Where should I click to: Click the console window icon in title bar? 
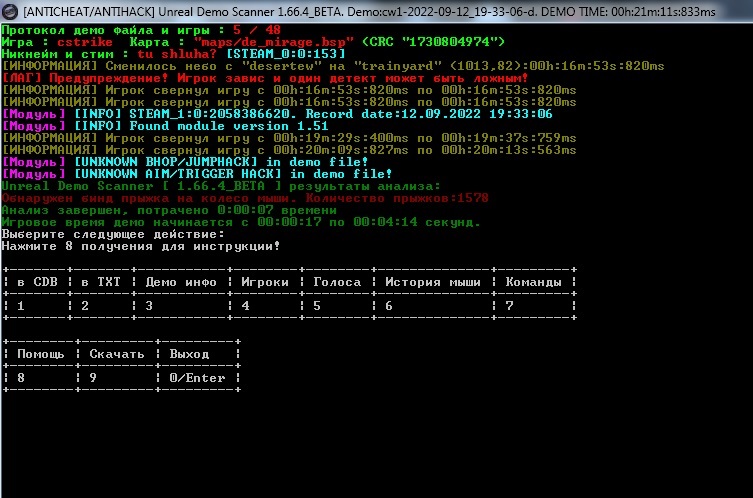(10, 11)
